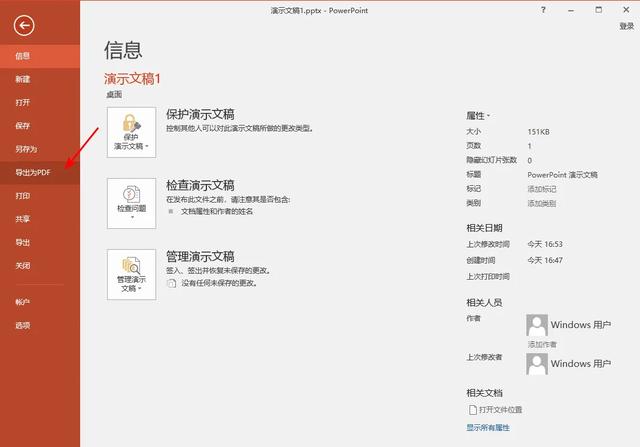Click the last modifier's Windows 用户 avatar
This screenshot has width=640, height=447.
coord(537,363)
